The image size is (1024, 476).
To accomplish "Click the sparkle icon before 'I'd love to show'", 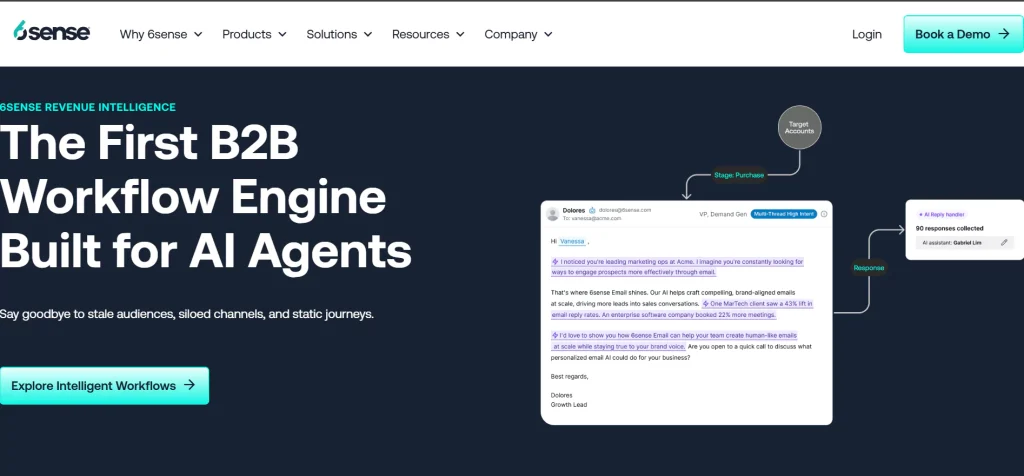I will click(x=555, y=335).
